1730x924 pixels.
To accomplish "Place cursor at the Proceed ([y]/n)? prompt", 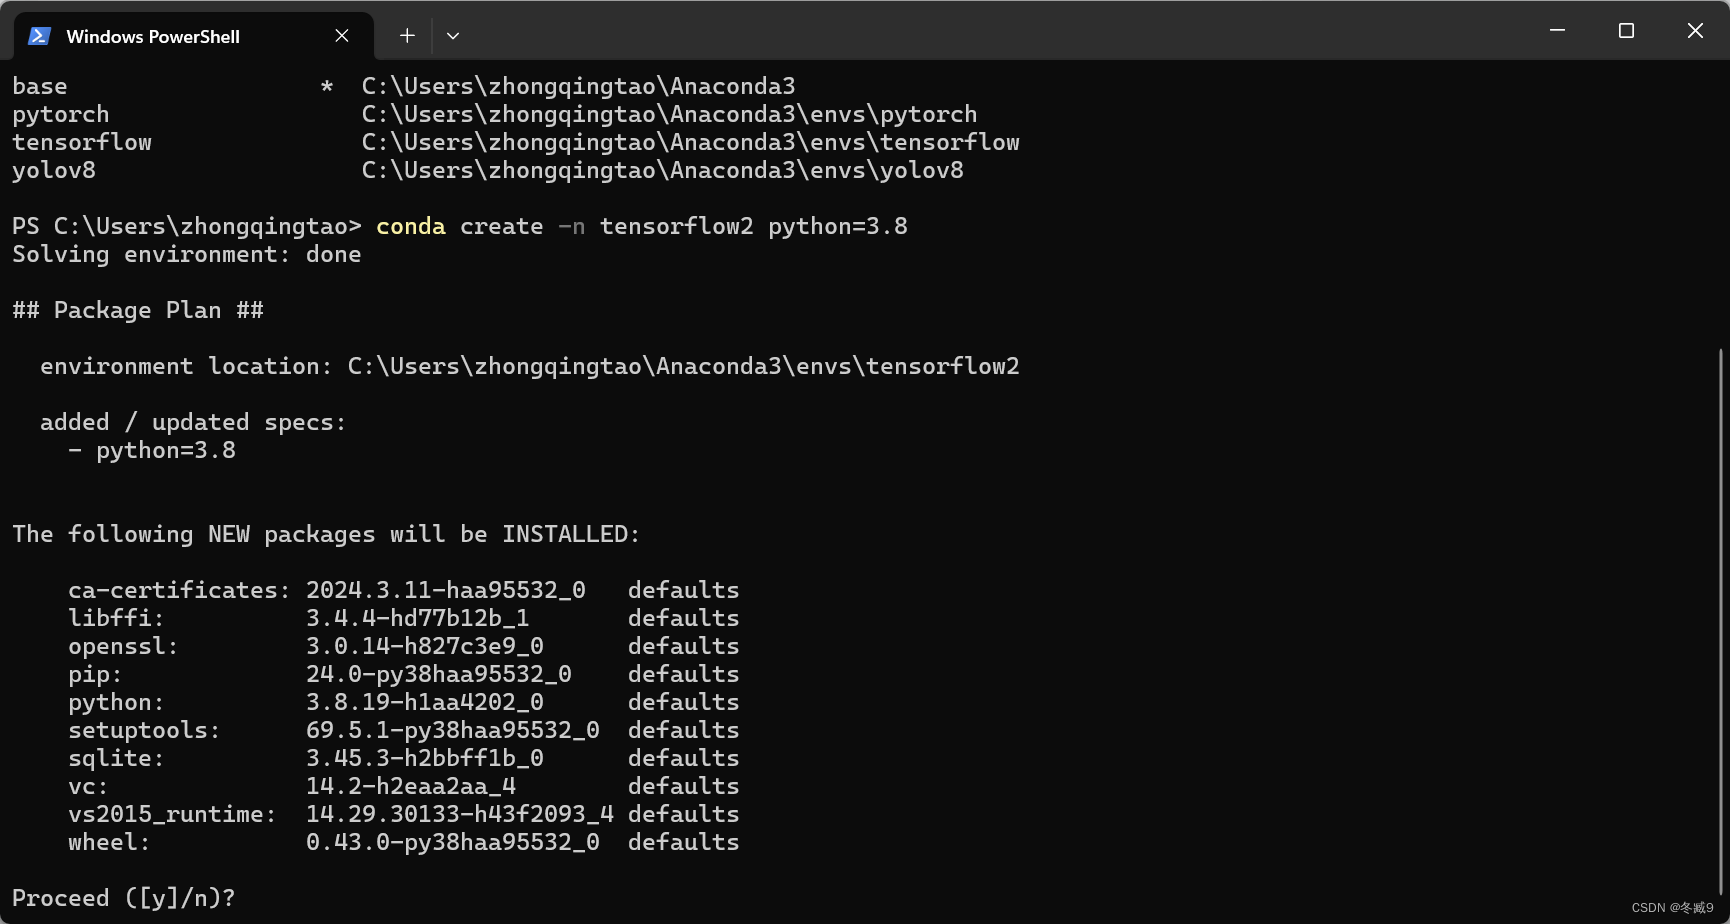I will [122, 897].
